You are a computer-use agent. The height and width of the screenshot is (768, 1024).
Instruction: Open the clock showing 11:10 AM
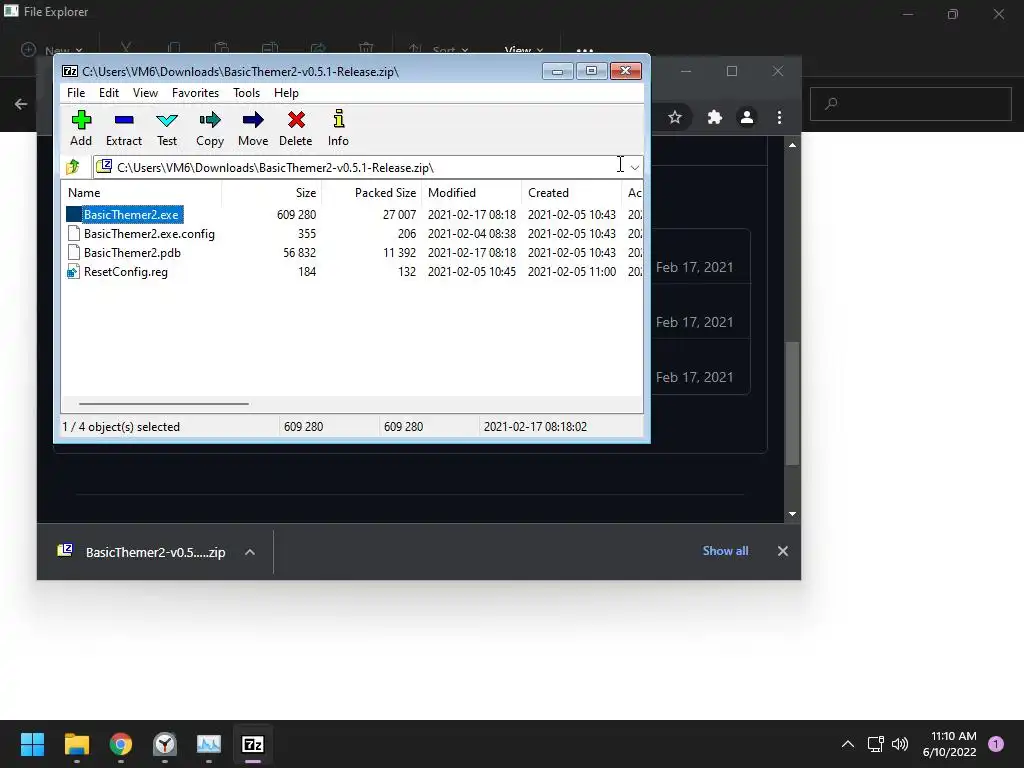(950, 744)
